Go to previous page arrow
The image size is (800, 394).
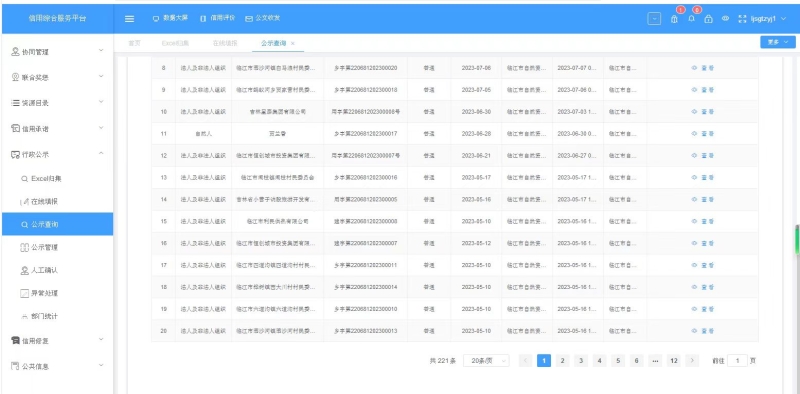(526, 361)
